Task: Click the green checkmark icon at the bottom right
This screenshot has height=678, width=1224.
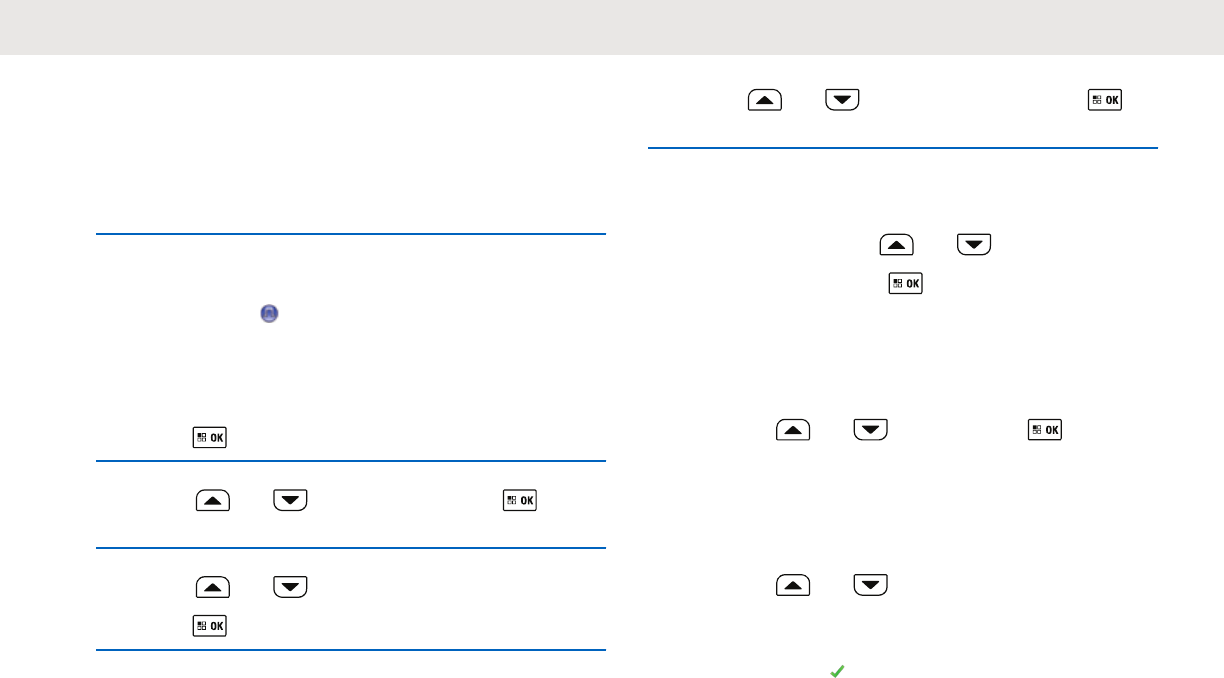Action: 836,673
